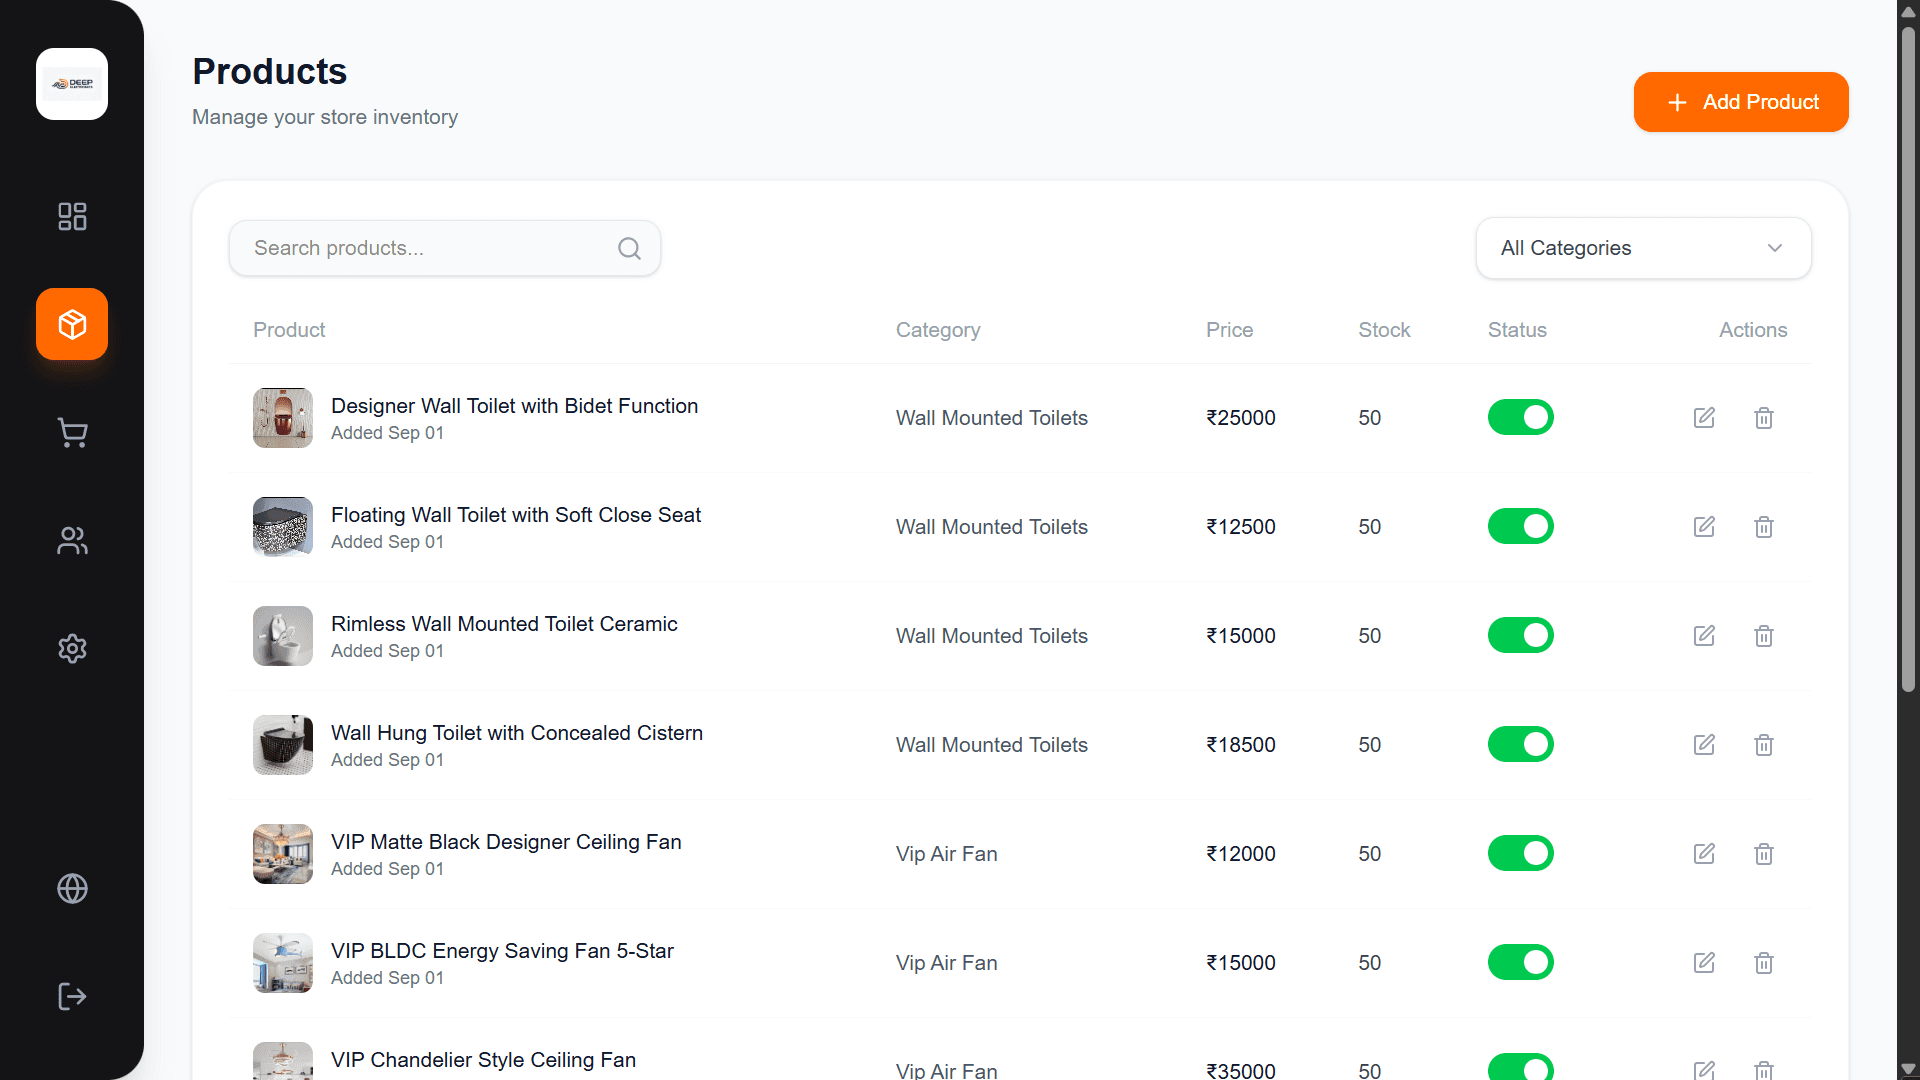This screenshot has width=1920, height=1080.
Task: Click the Category column header
Action: [938, 330]
